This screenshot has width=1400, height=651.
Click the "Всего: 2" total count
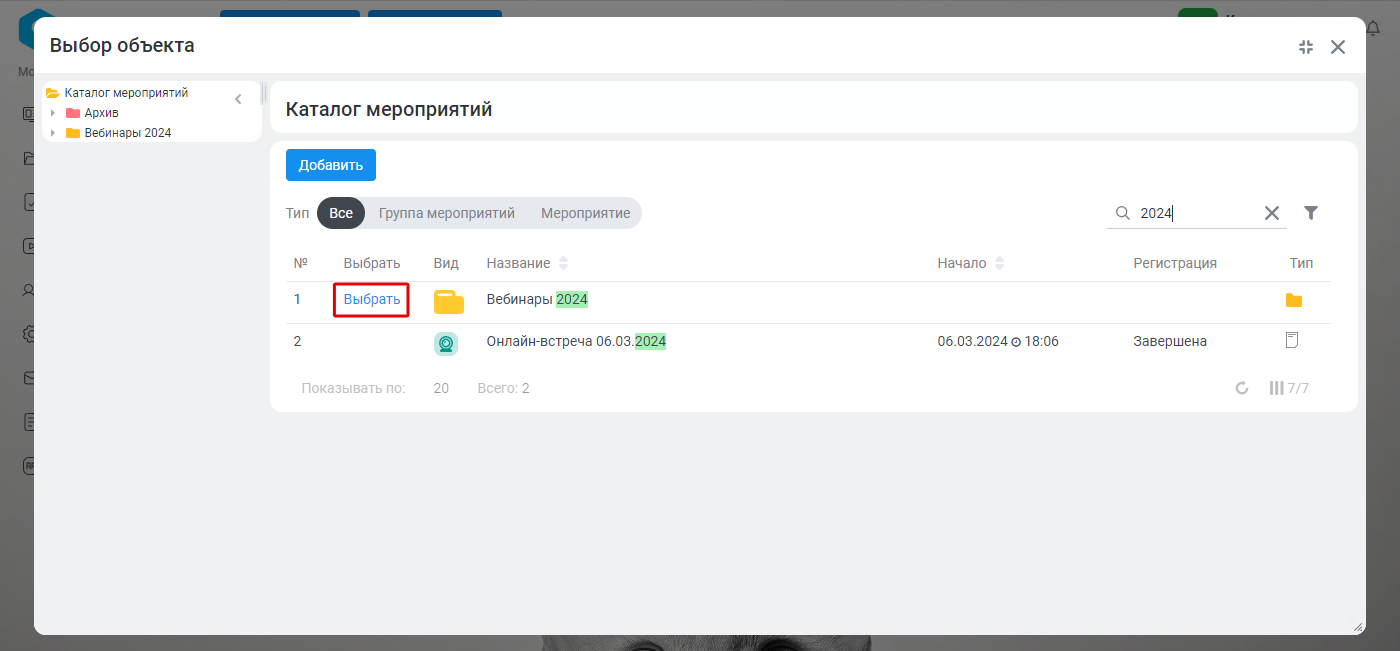coord(504,388)
